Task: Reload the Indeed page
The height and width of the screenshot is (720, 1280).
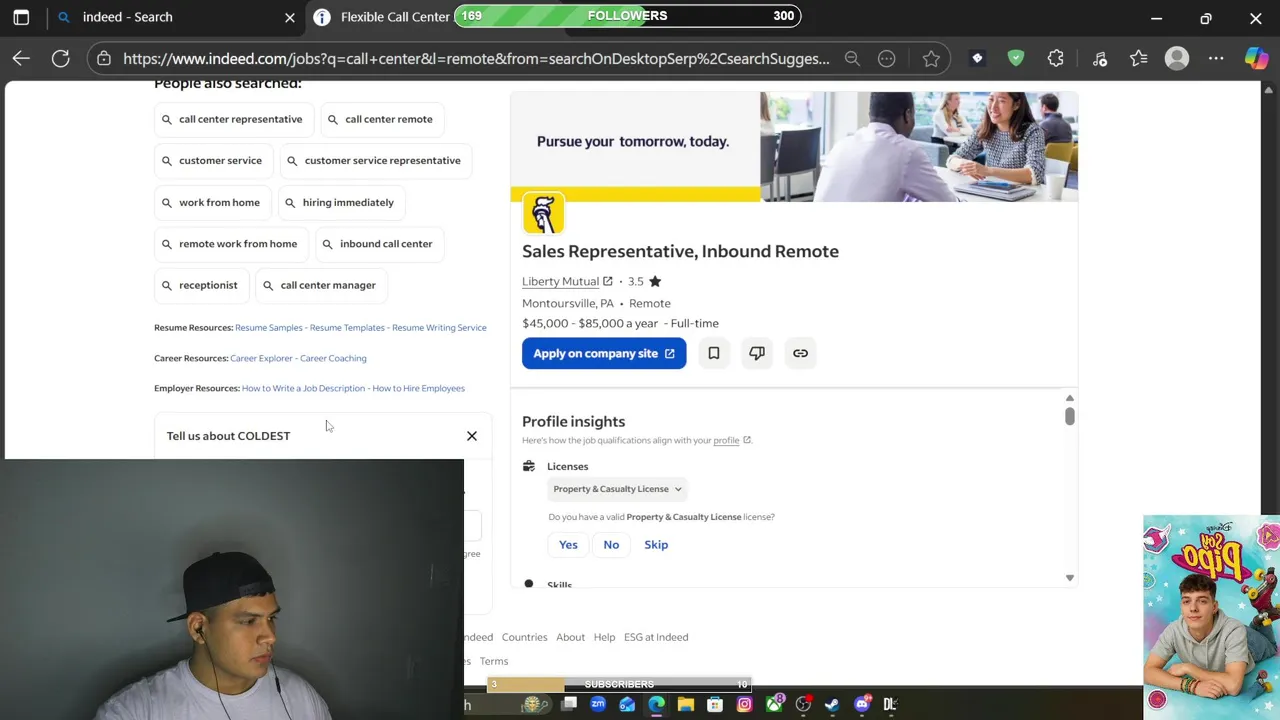Action: (61, 59)
